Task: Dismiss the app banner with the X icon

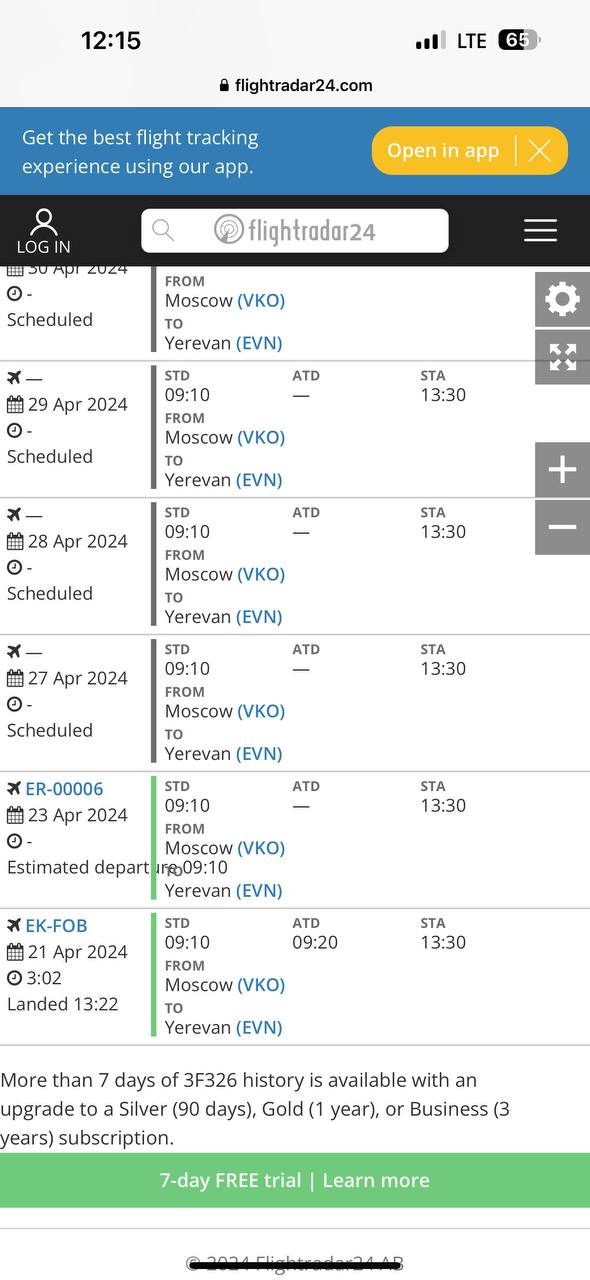Action: pos(540,151)
